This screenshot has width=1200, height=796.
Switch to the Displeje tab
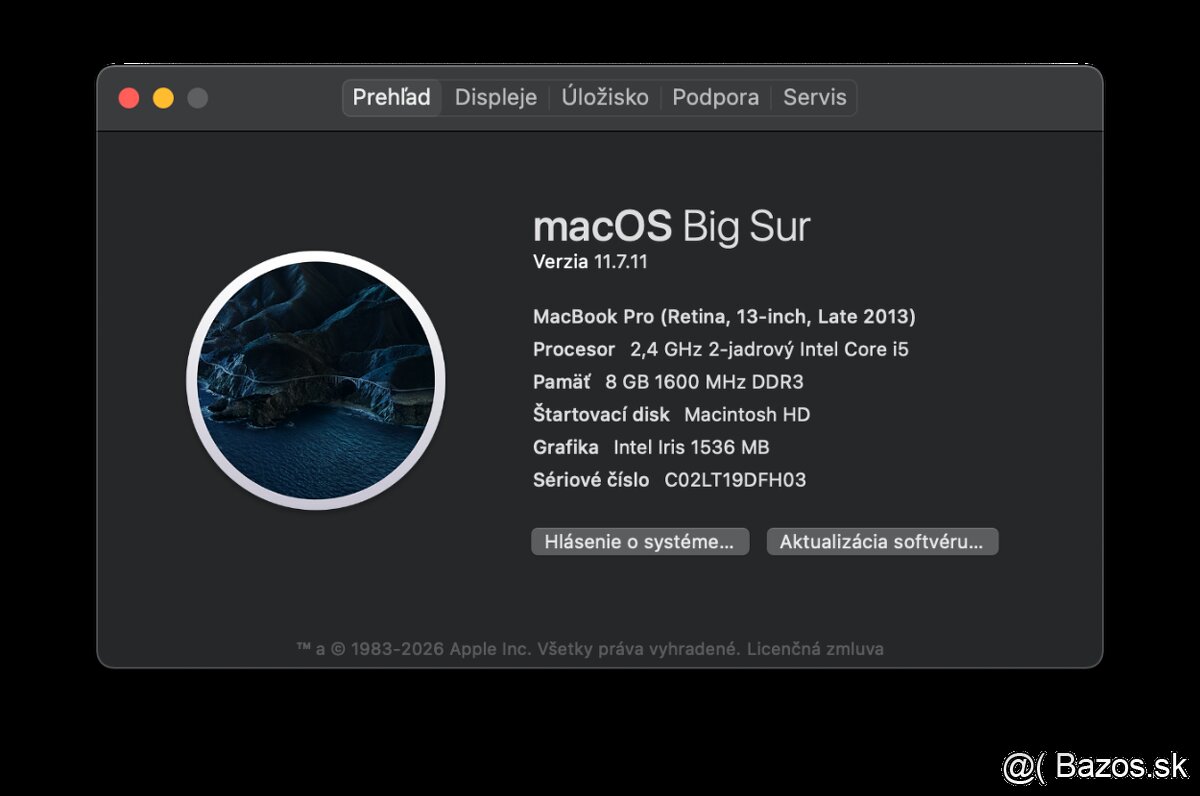click(494, 97)
